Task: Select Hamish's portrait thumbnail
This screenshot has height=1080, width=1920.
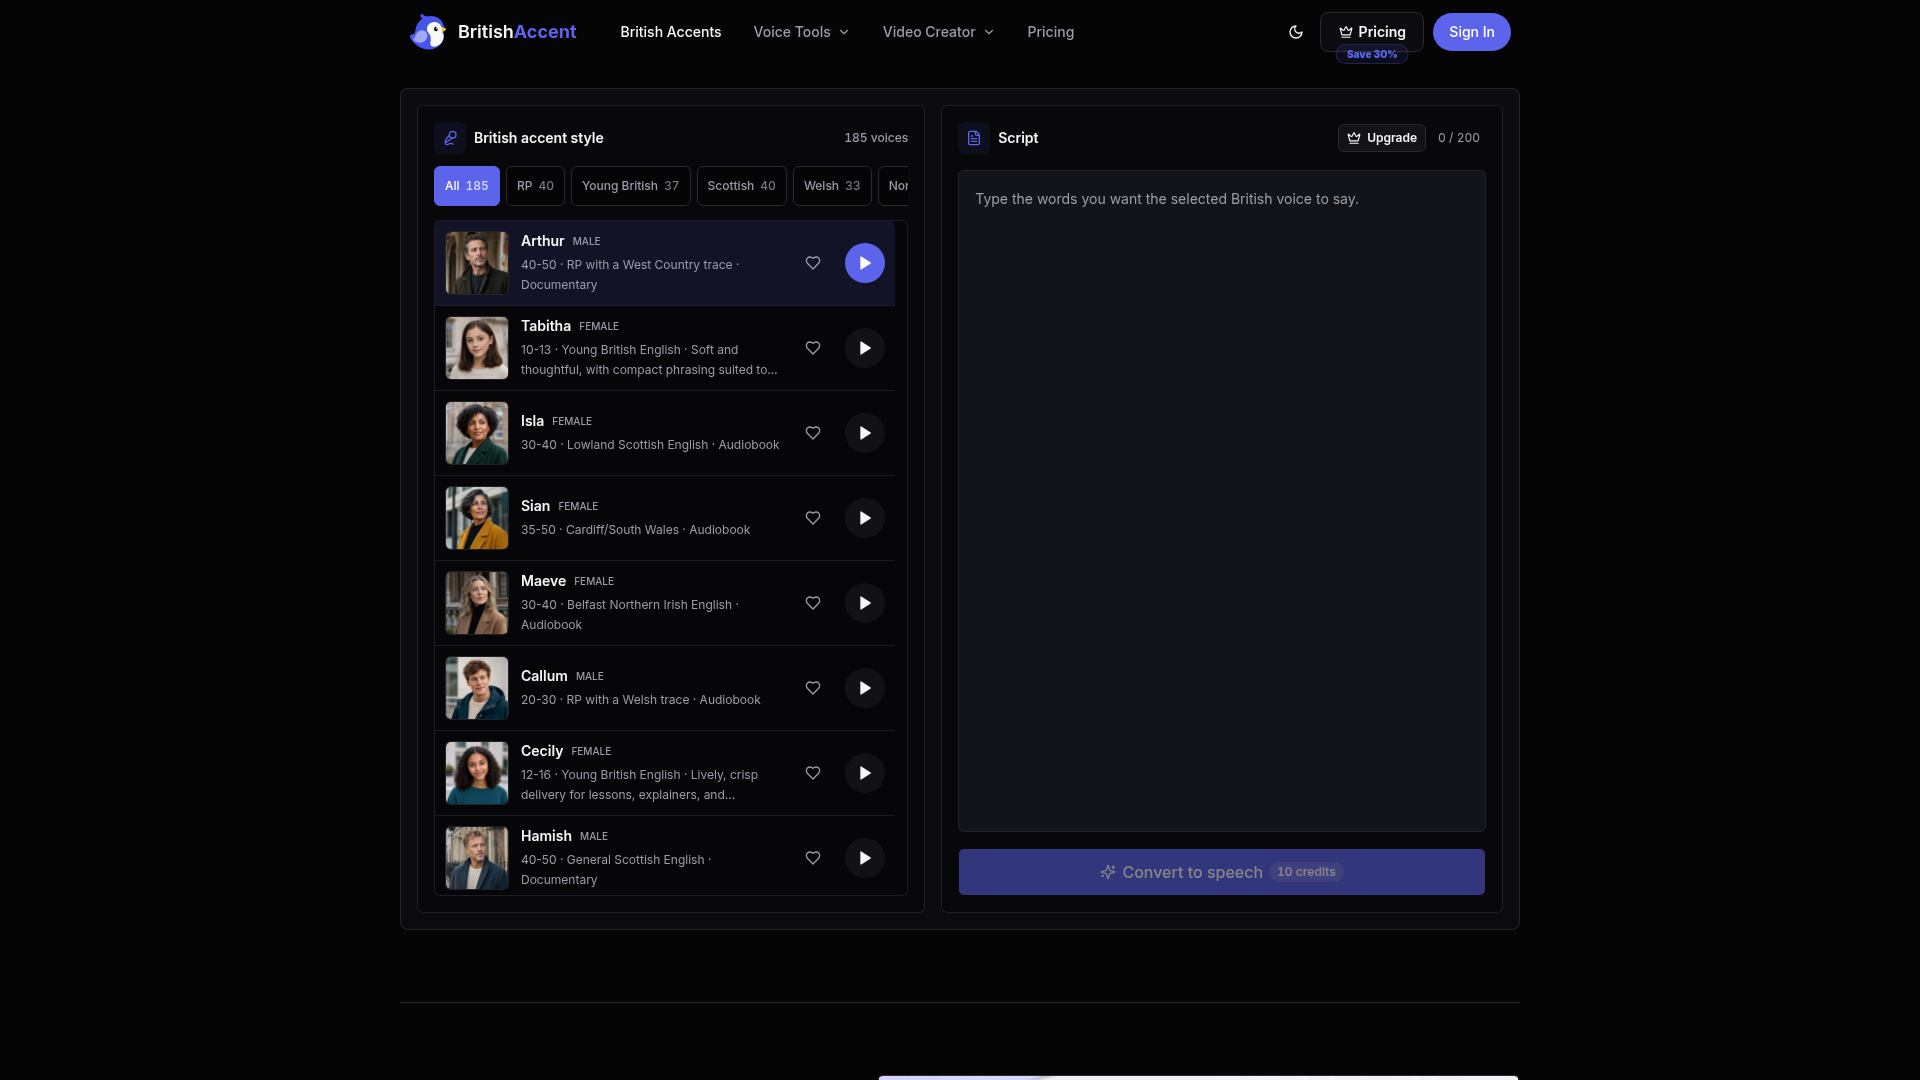Action: point(477,858)
